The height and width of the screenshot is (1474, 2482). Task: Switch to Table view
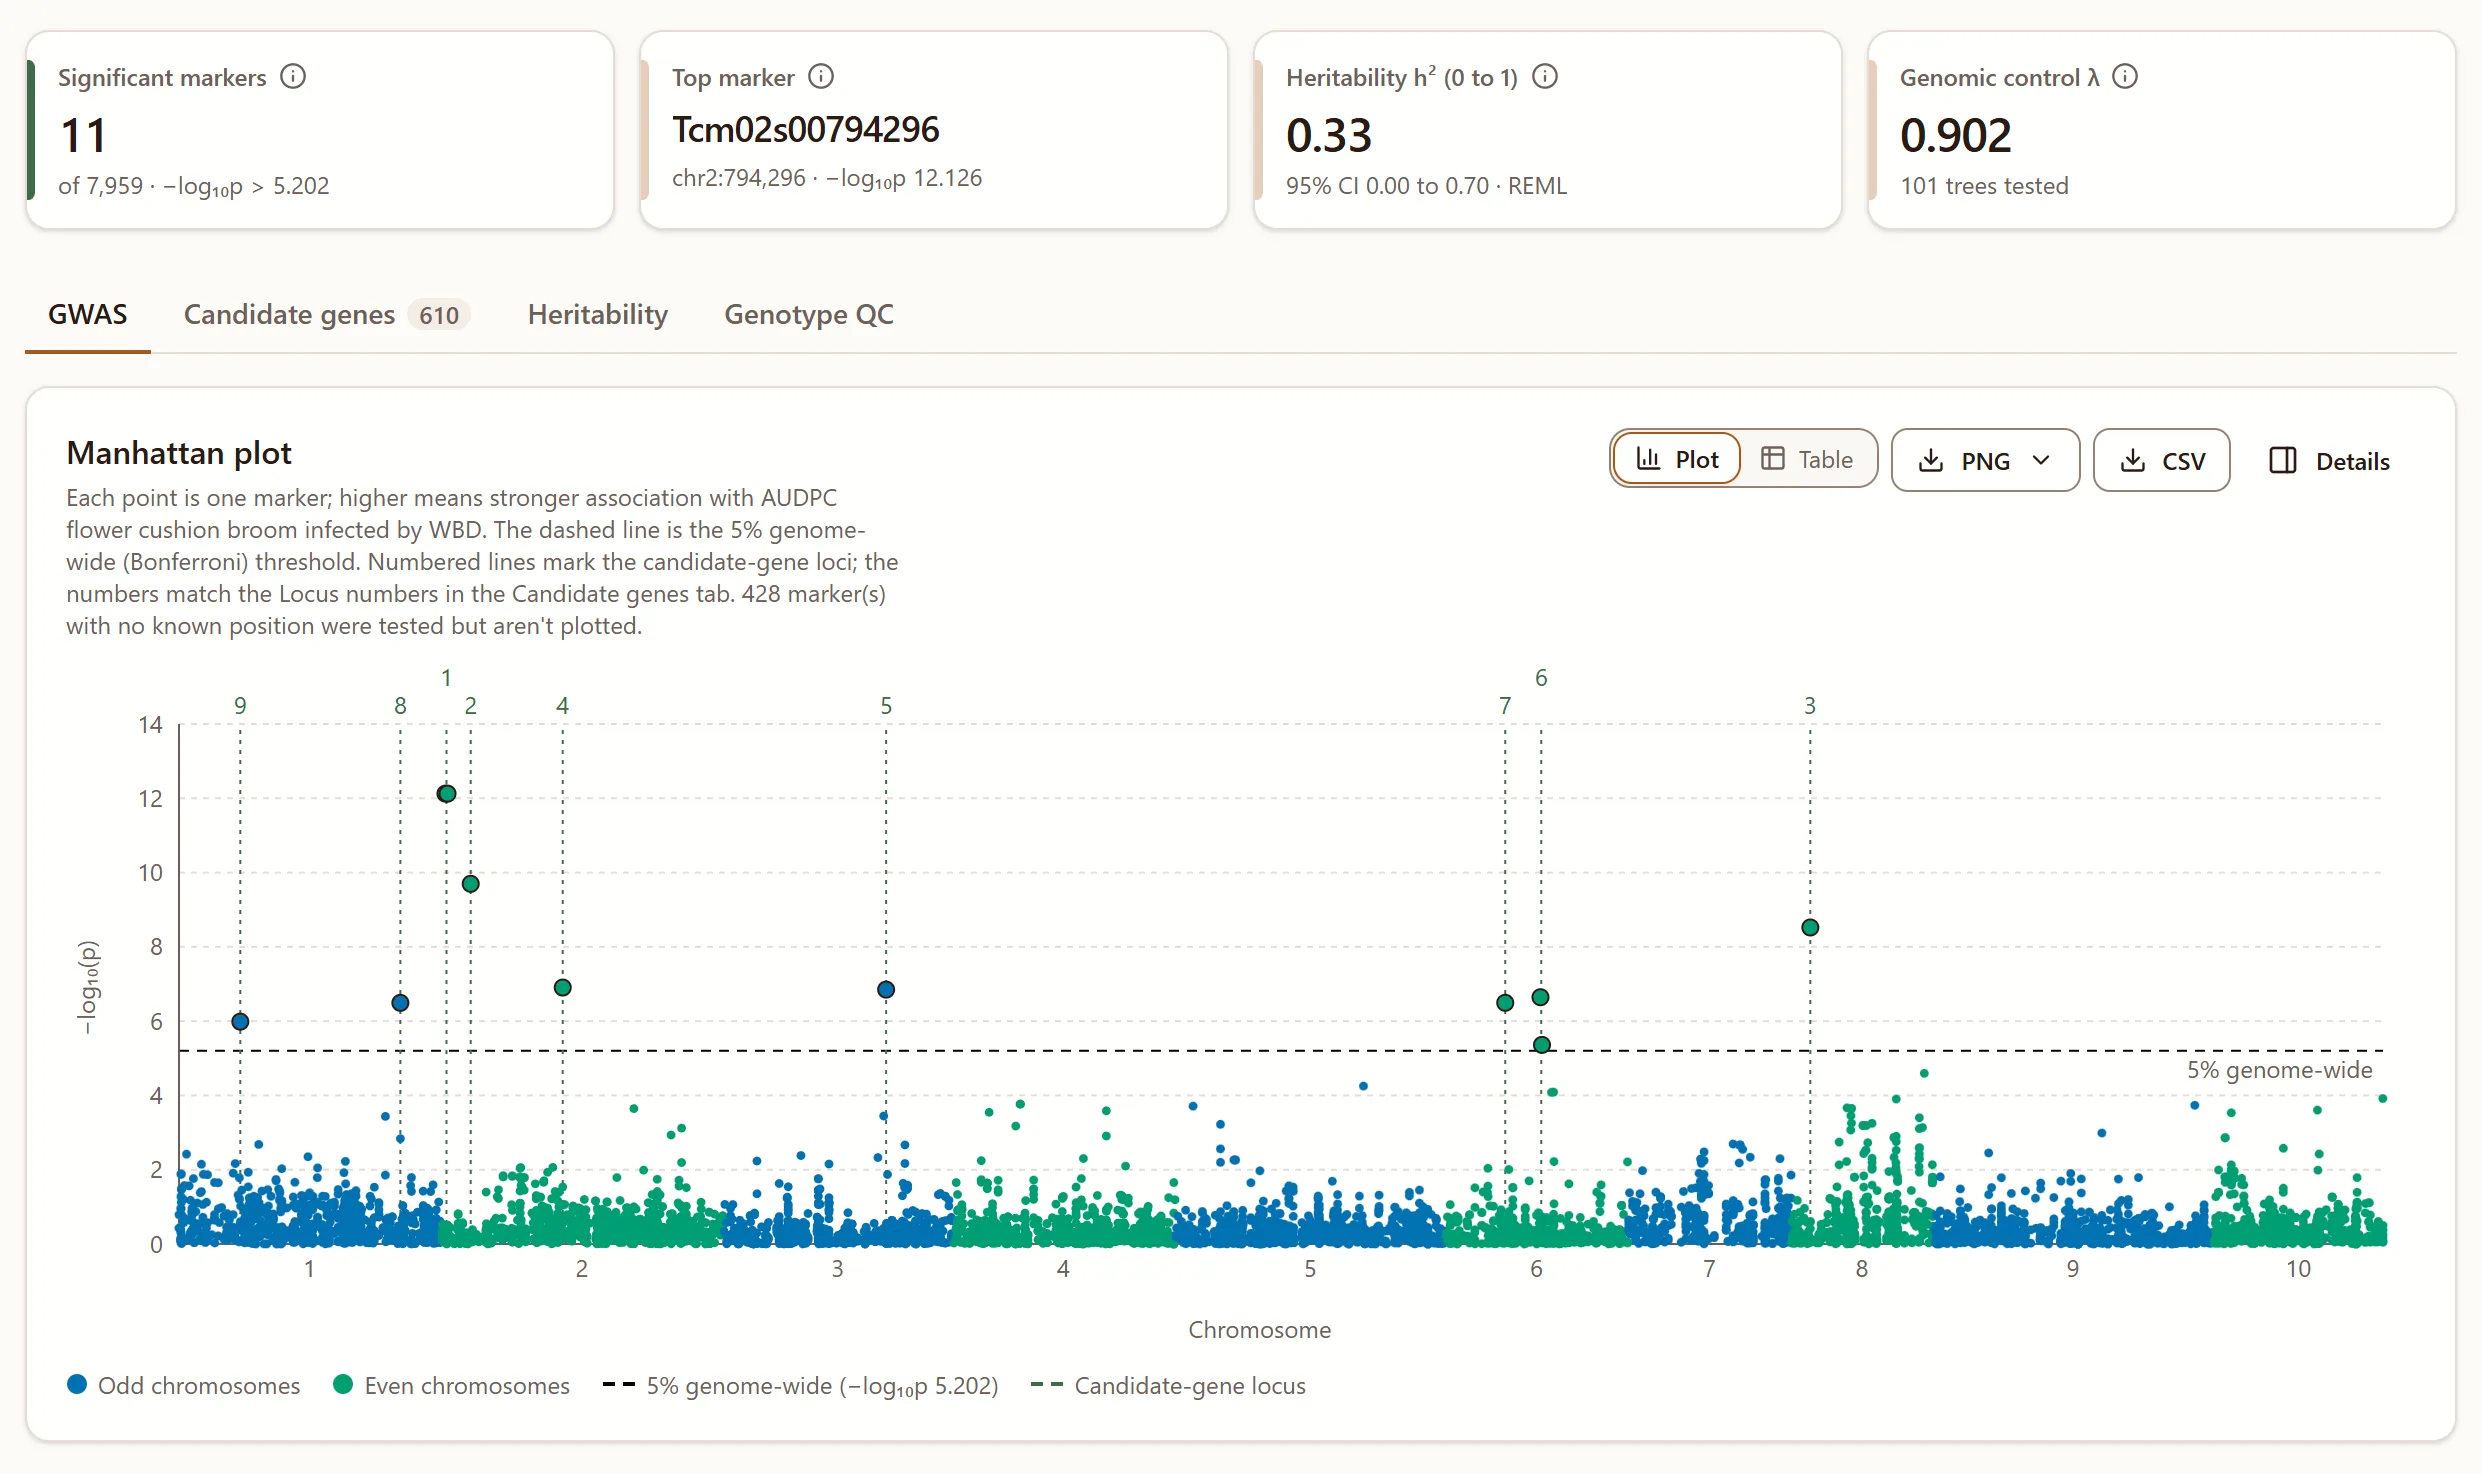[x=1807, y=460]
